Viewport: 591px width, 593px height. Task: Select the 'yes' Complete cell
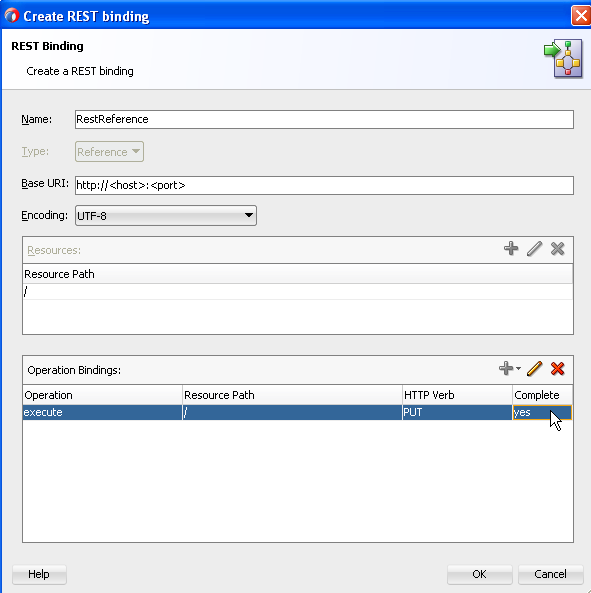point(542,412)
